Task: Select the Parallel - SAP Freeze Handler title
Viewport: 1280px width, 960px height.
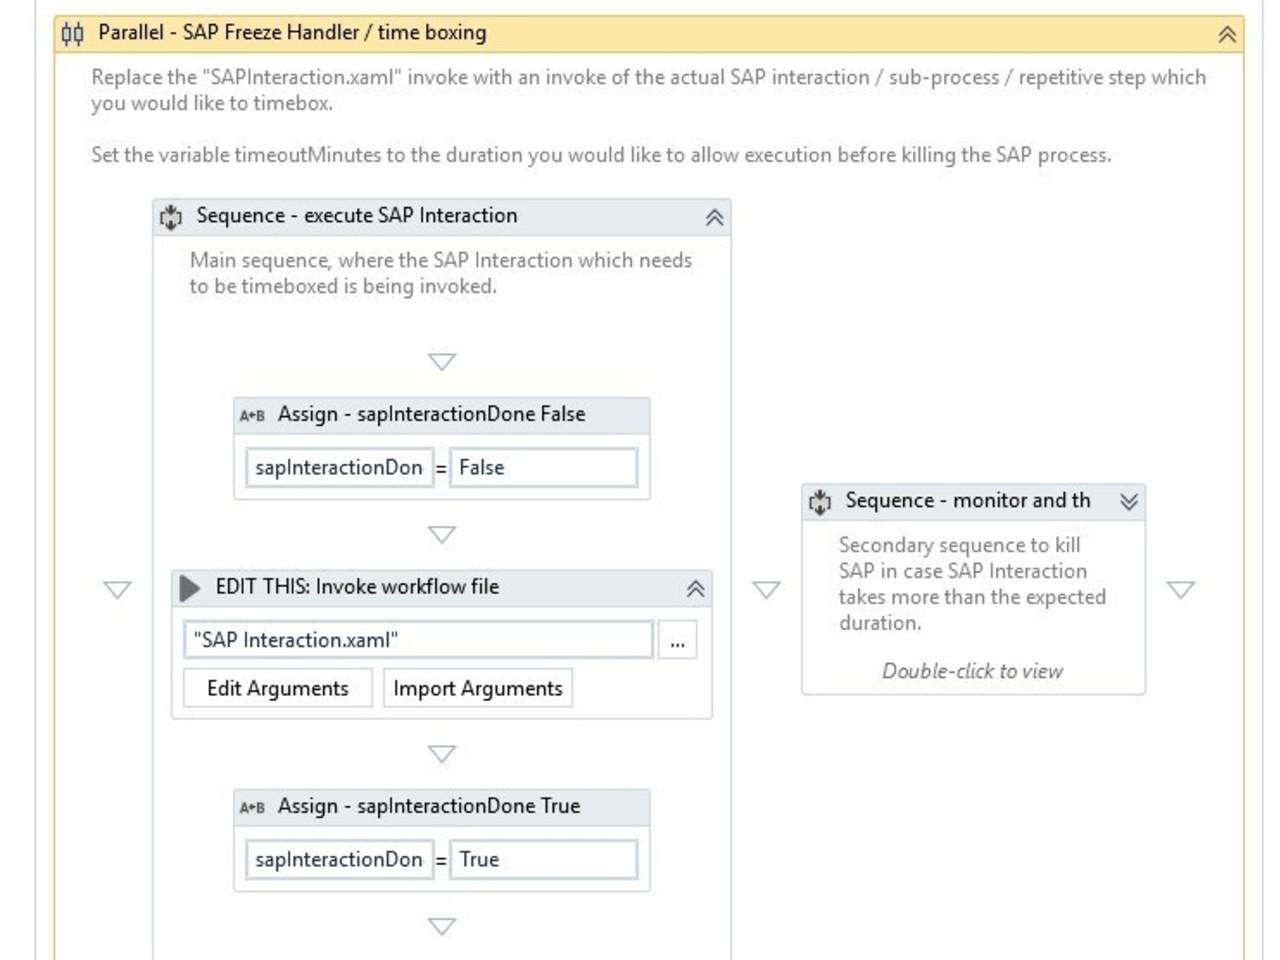Action: [x=292, y=32]
